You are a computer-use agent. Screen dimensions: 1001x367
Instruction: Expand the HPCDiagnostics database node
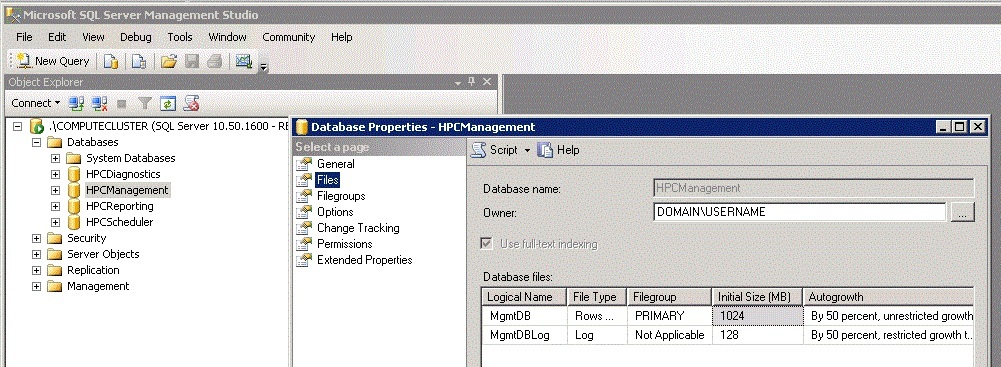pyautogui.click(x=56, y=174)
